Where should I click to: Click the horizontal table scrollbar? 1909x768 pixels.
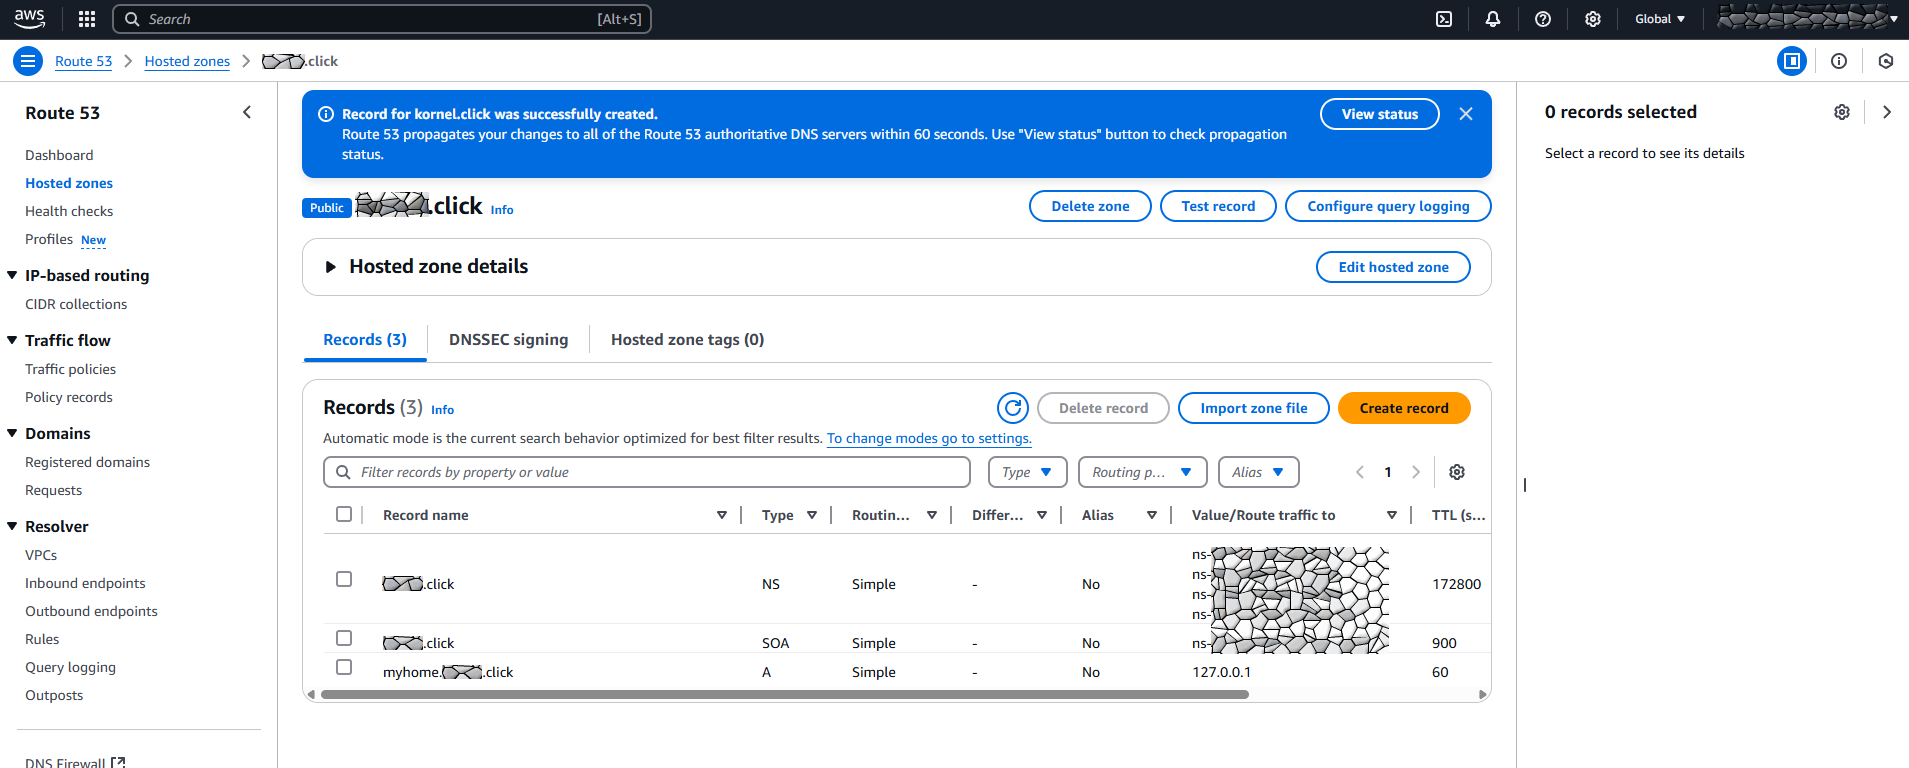784,694
